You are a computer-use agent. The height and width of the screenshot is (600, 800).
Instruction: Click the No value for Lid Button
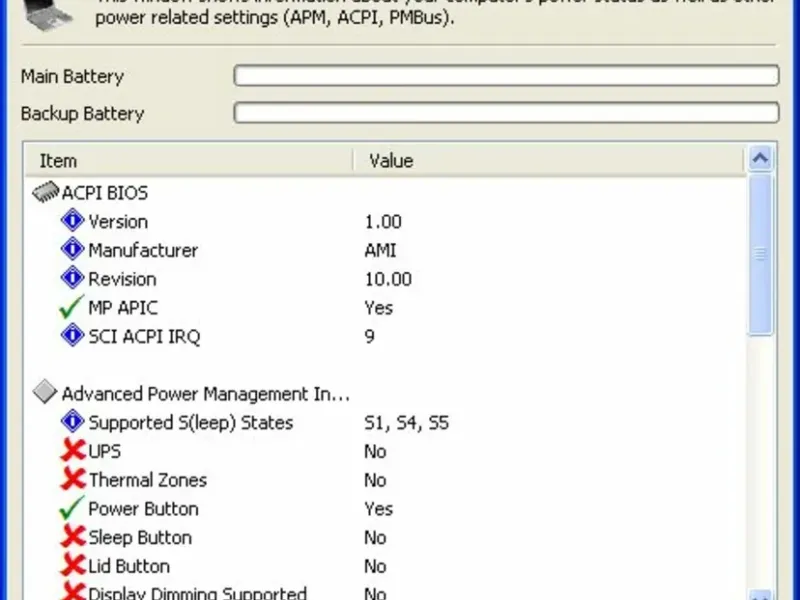click(x=375, y=566)
